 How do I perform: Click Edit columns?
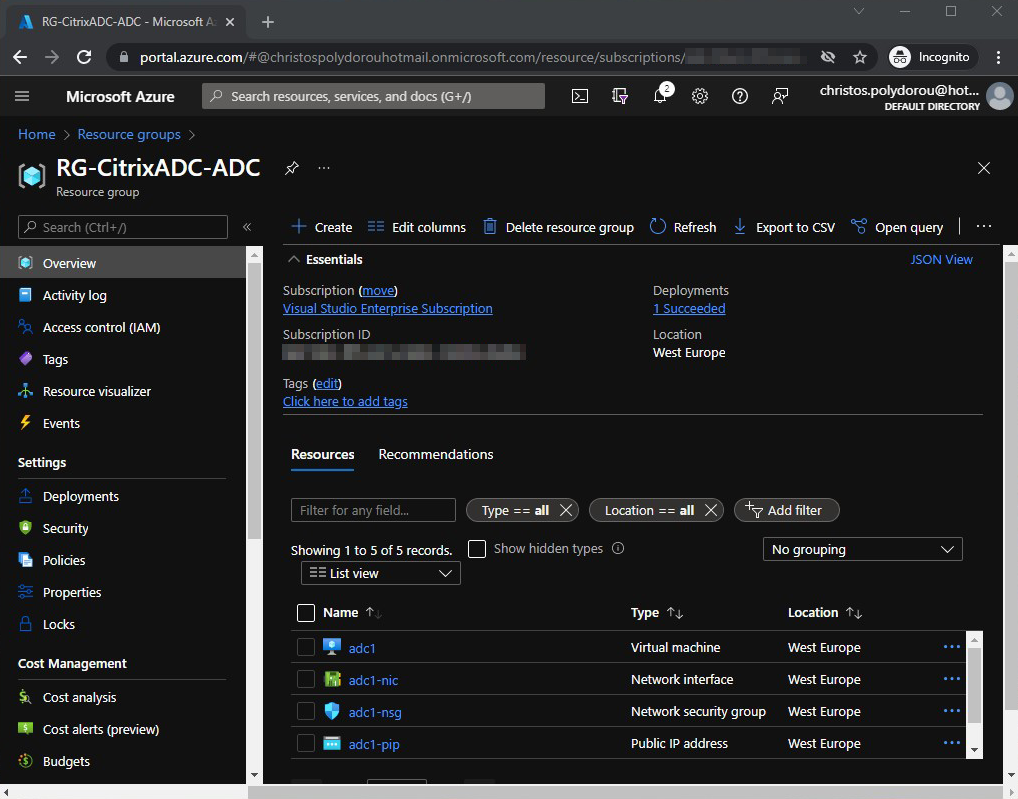click(417, 227)
